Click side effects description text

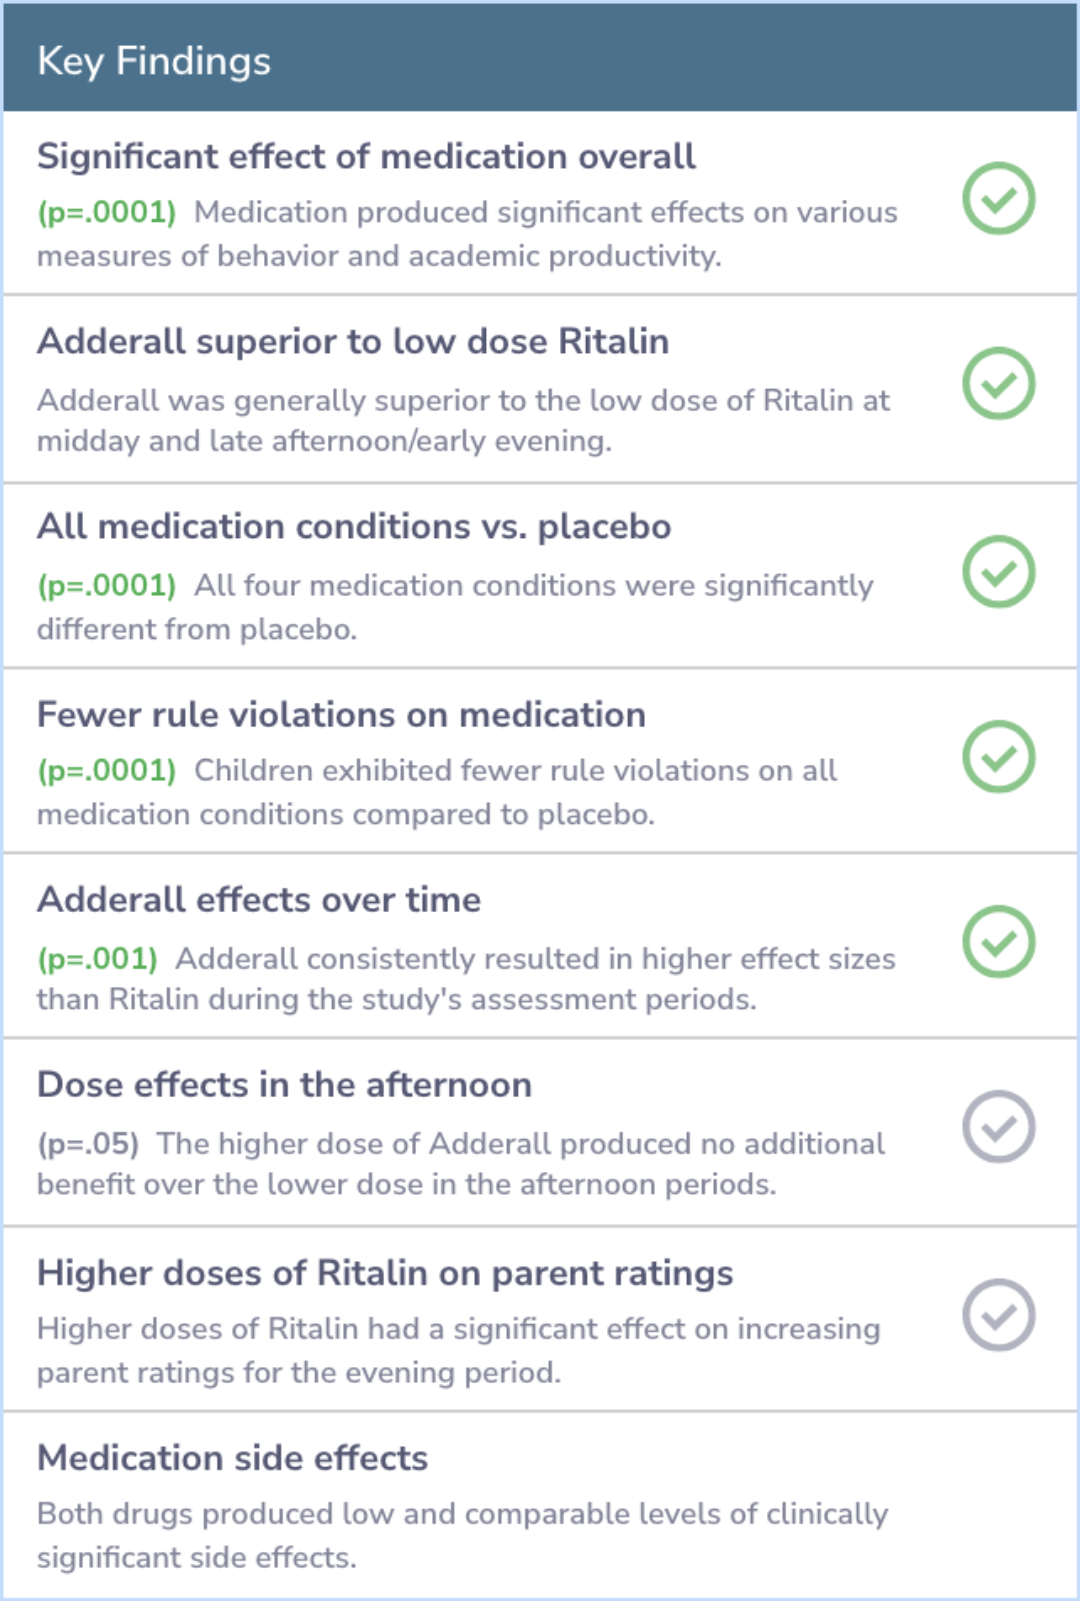click(462, 1535)
